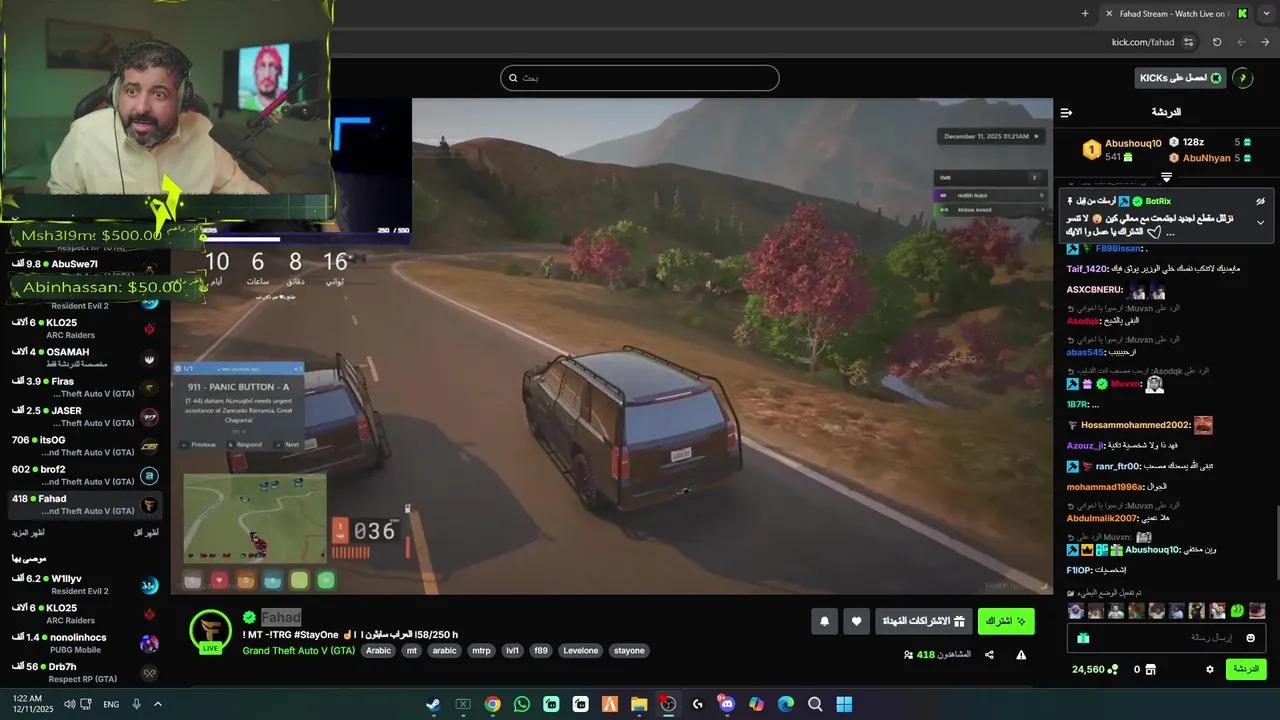Open JASER channel in sidebar
1280x720 pixels.
(84, 416)
